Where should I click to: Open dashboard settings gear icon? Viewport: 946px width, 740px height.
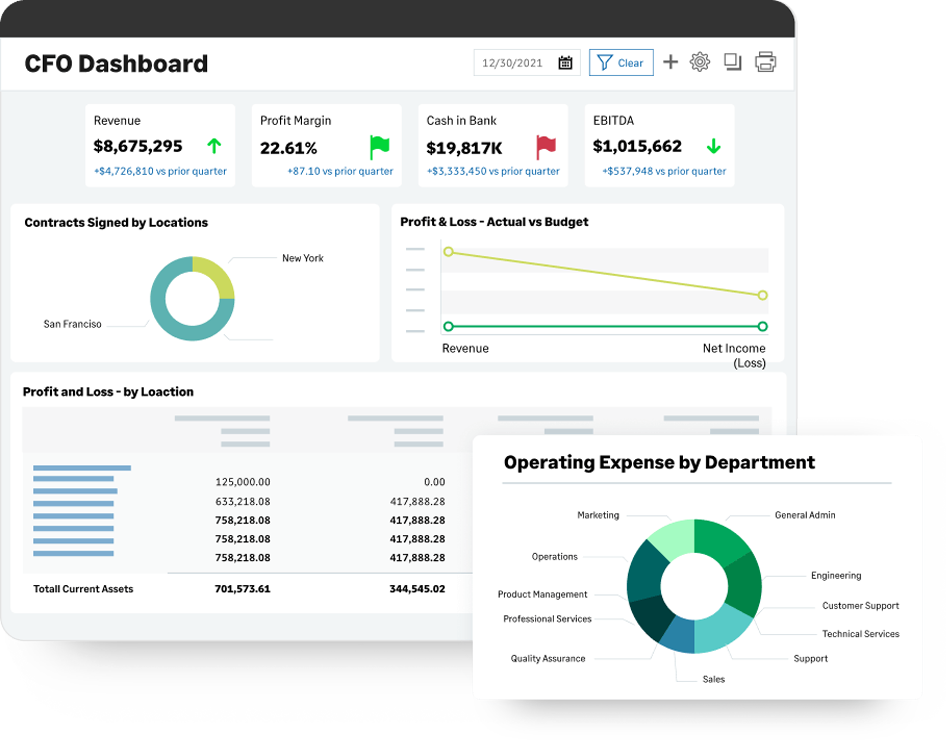pos(700,62)
